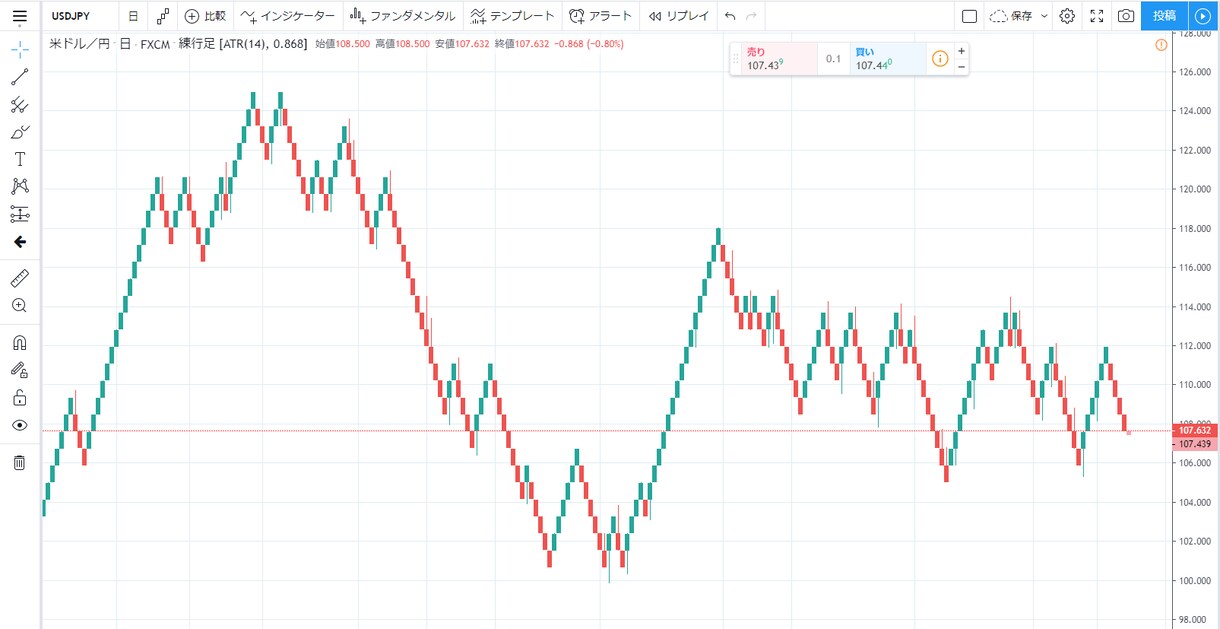Click the 売り sell button at 107.43

tap(780, 59)
